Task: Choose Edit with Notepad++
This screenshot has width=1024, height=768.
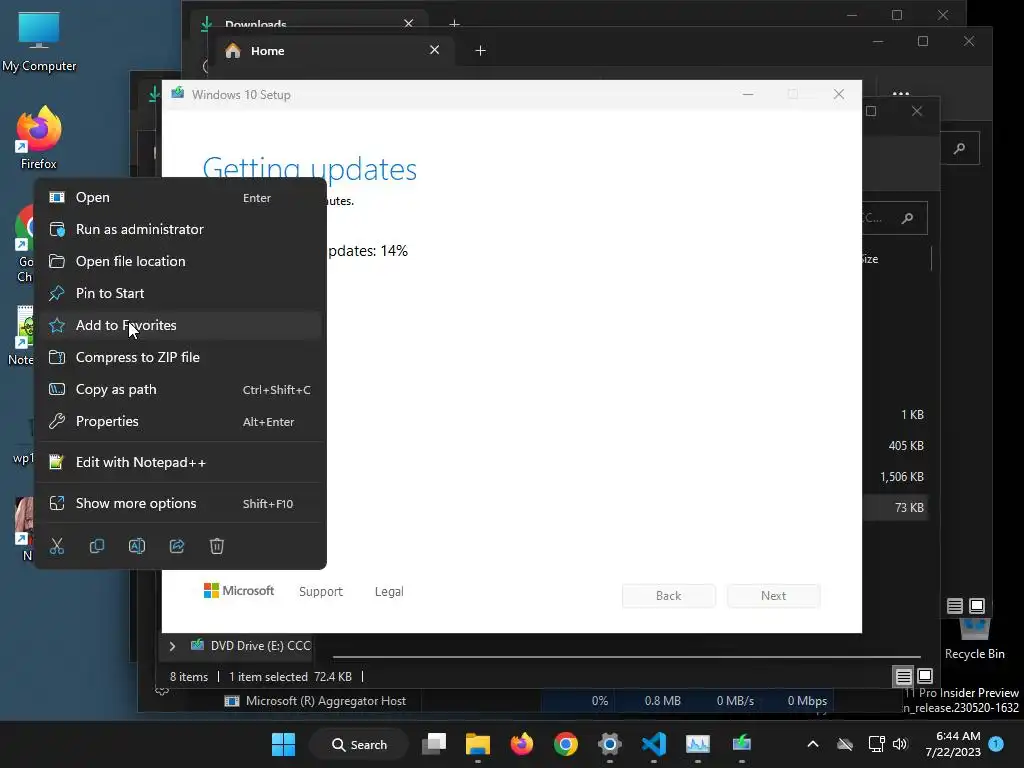Action: [x=180, y=462]
